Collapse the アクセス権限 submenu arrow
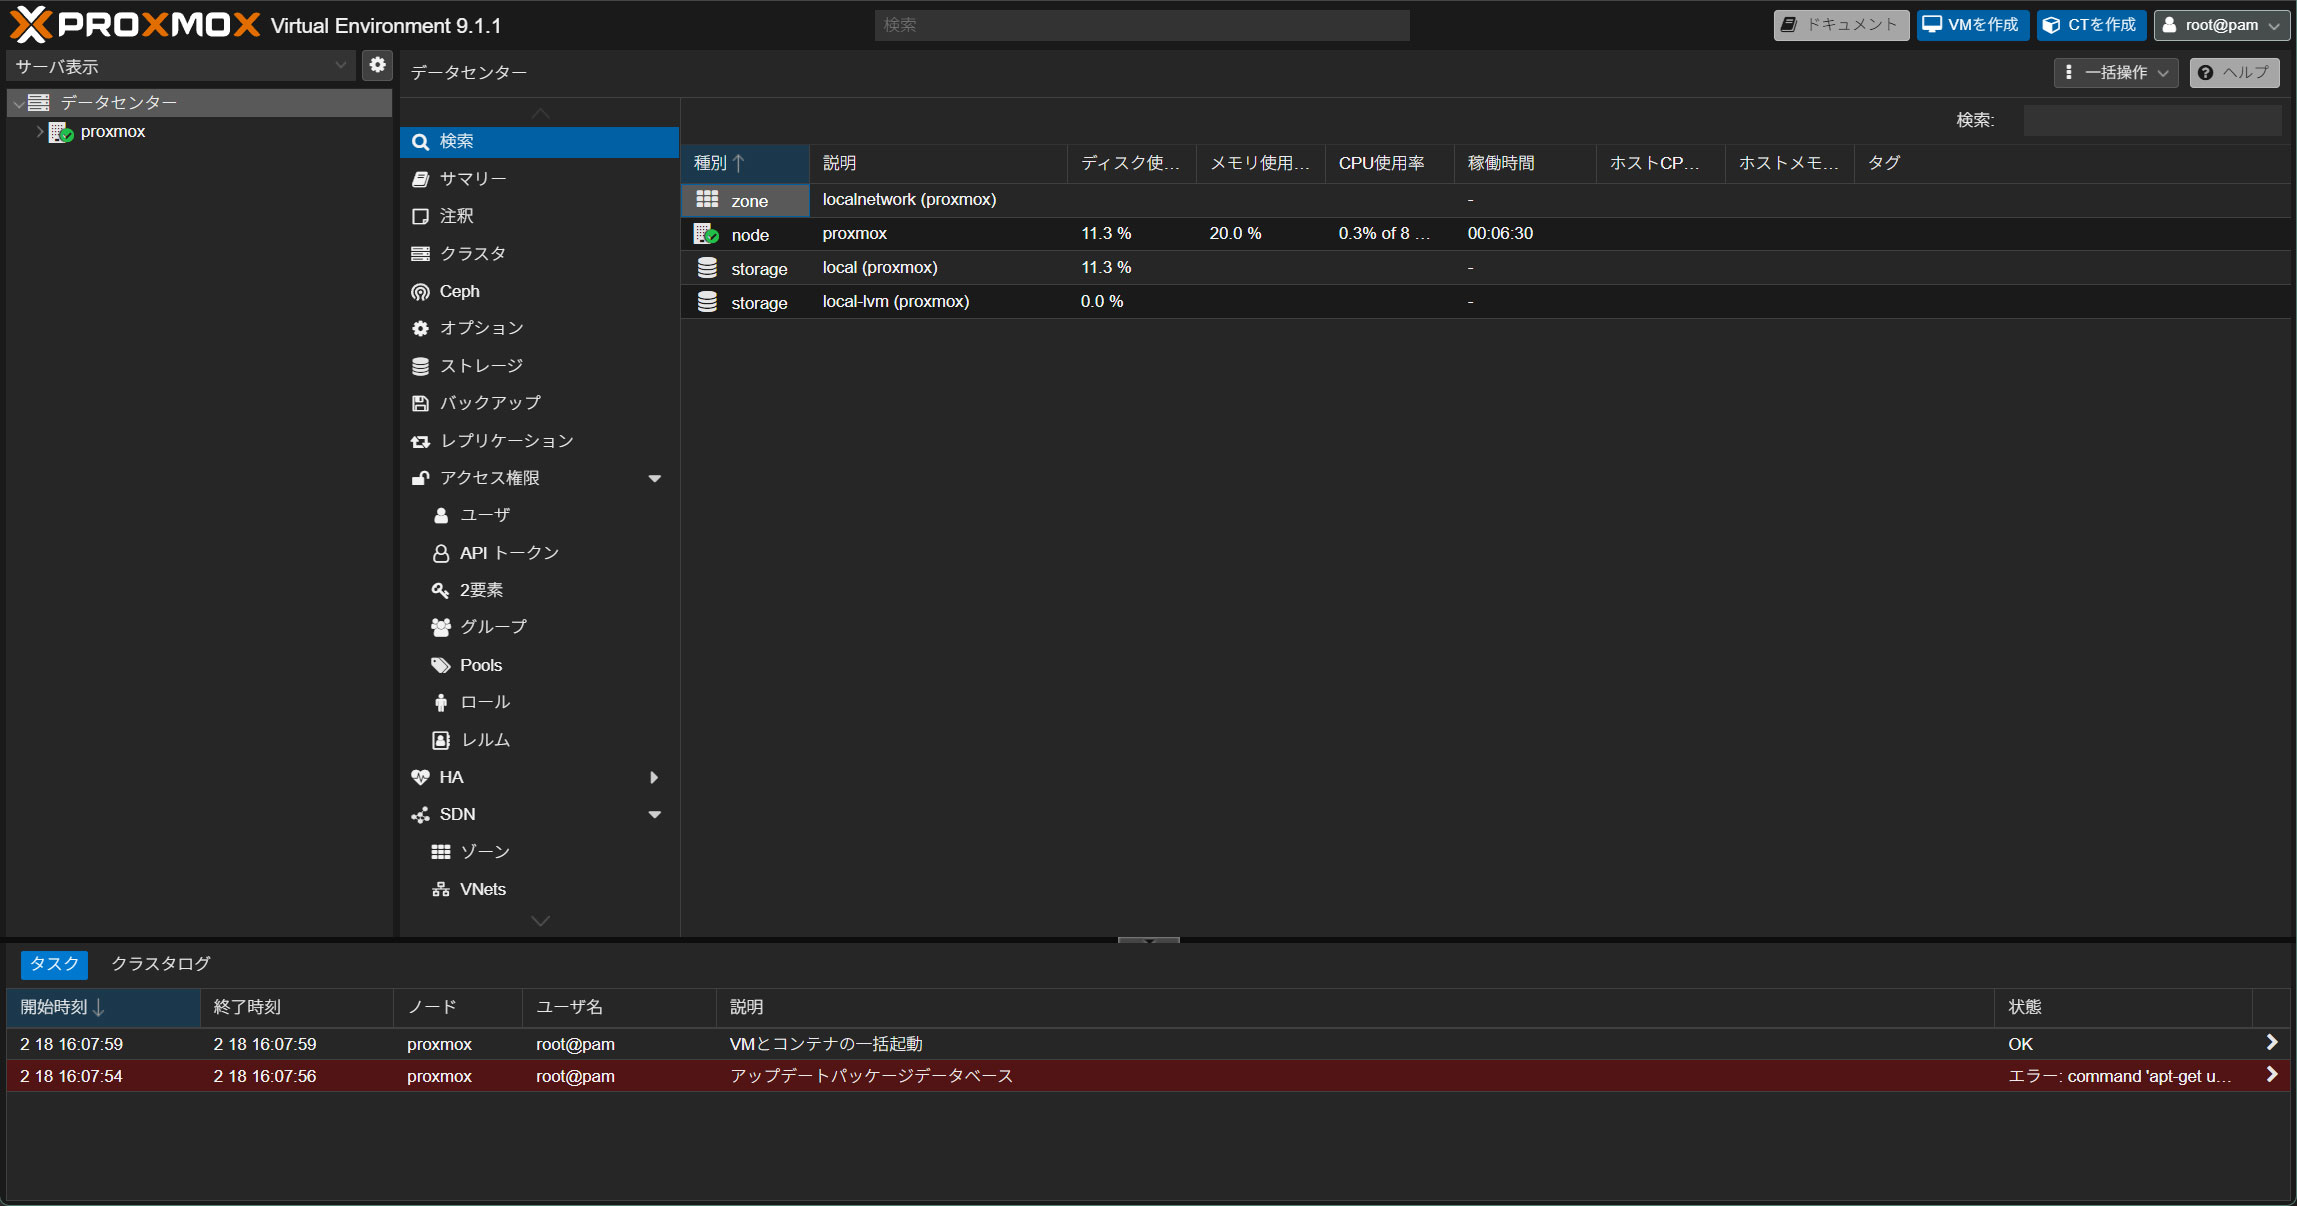Image resolution: width=2297 pixels, height=1206 pixels. tap(655, 478)
